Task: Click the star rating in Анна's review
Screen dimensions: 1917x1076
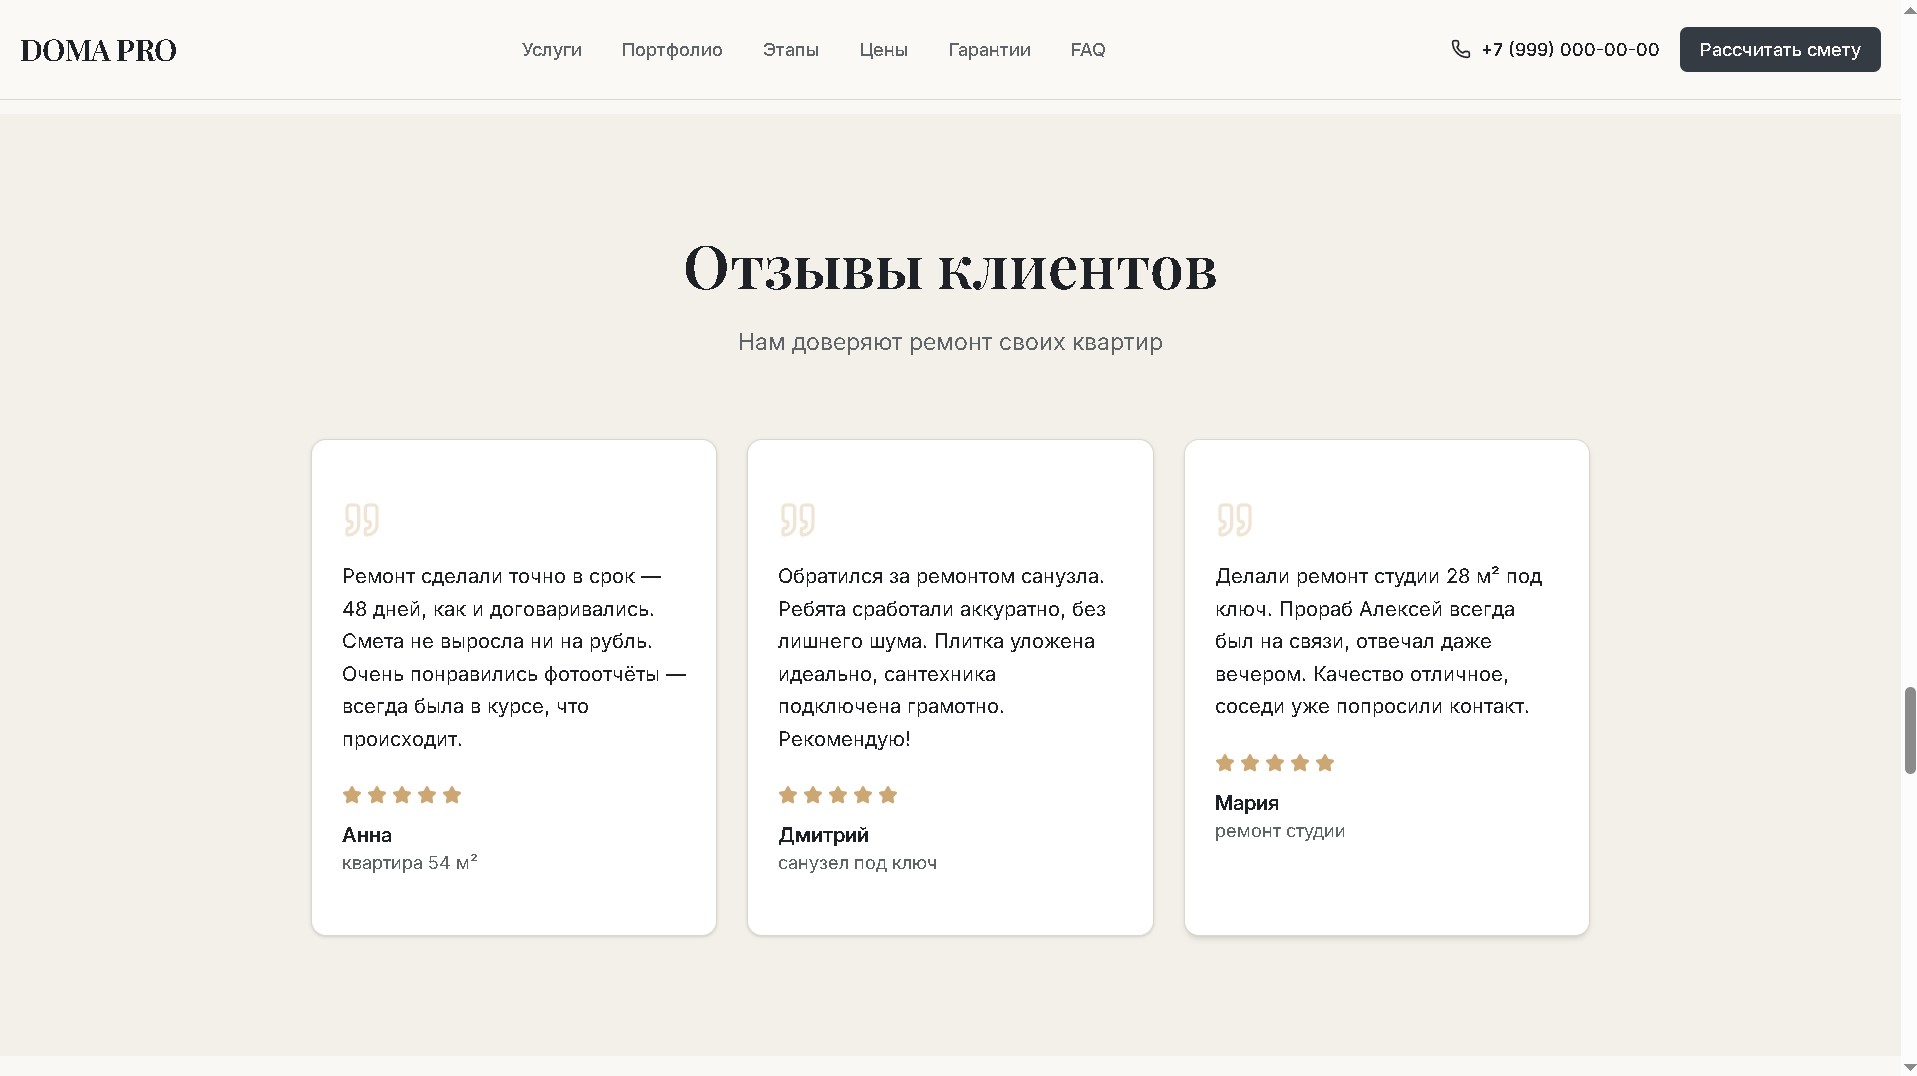Action: pos(402,795)
